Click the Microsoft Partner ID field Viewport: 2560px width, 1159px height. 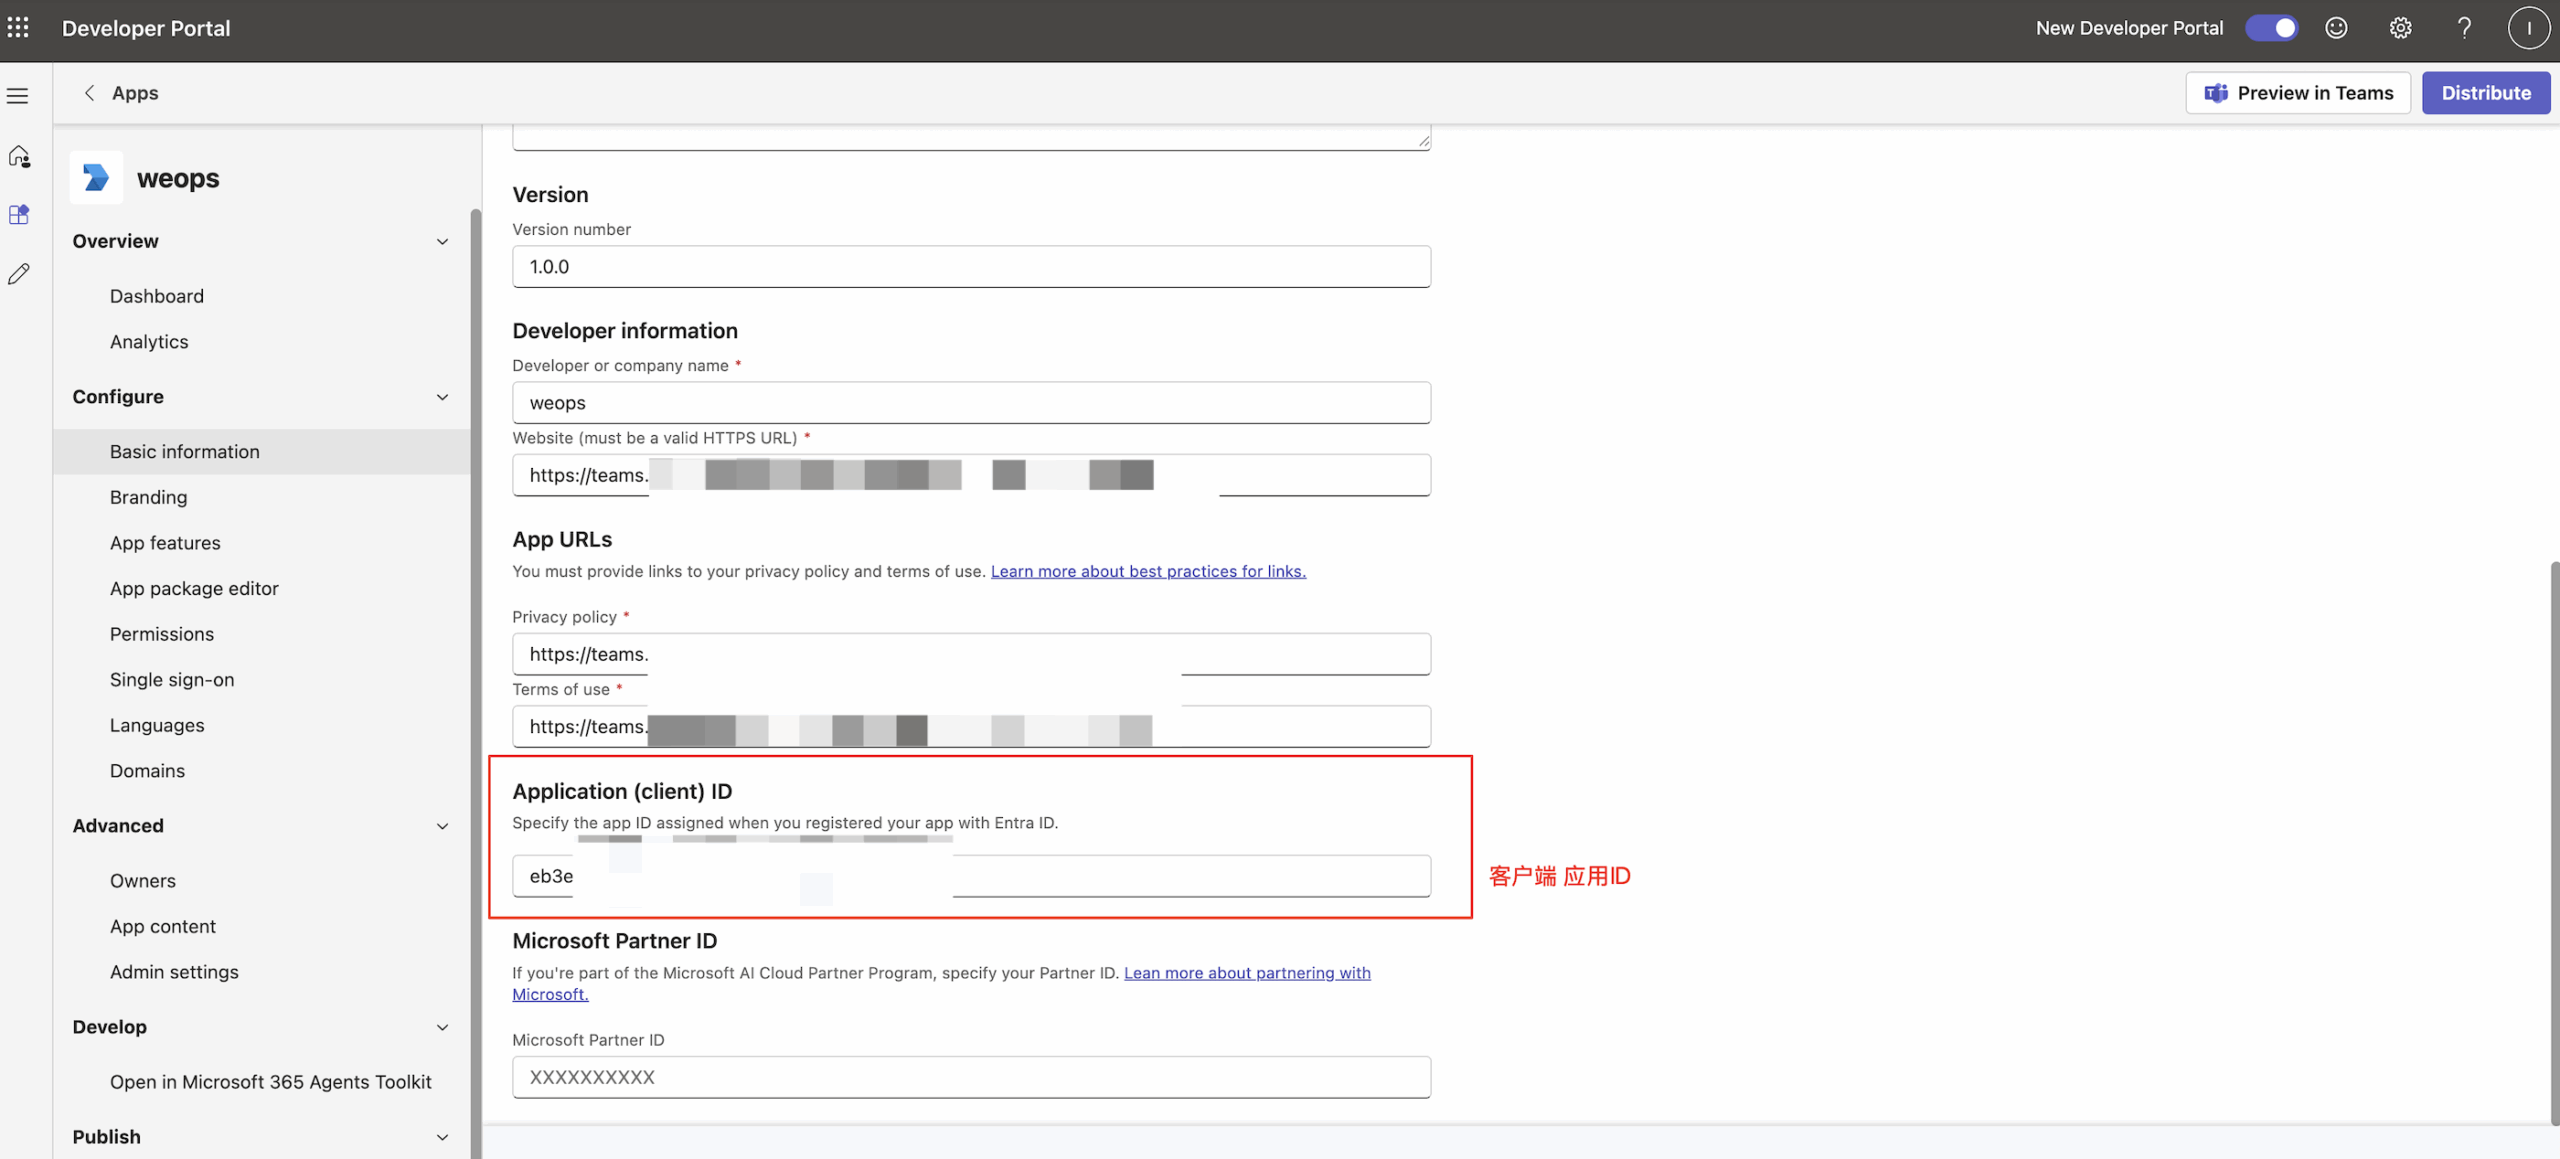[971, 1077]
